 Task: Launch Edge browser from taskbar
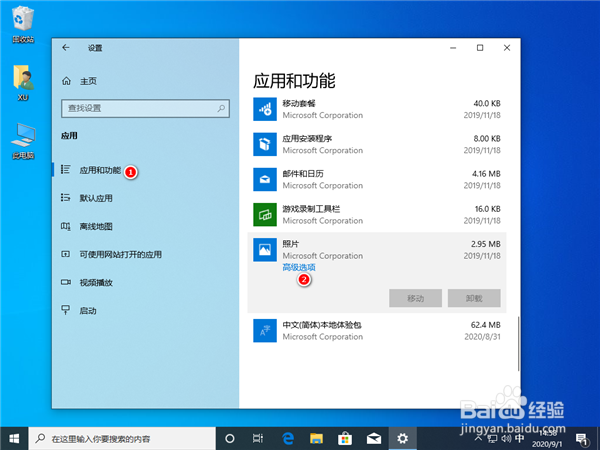288,439
